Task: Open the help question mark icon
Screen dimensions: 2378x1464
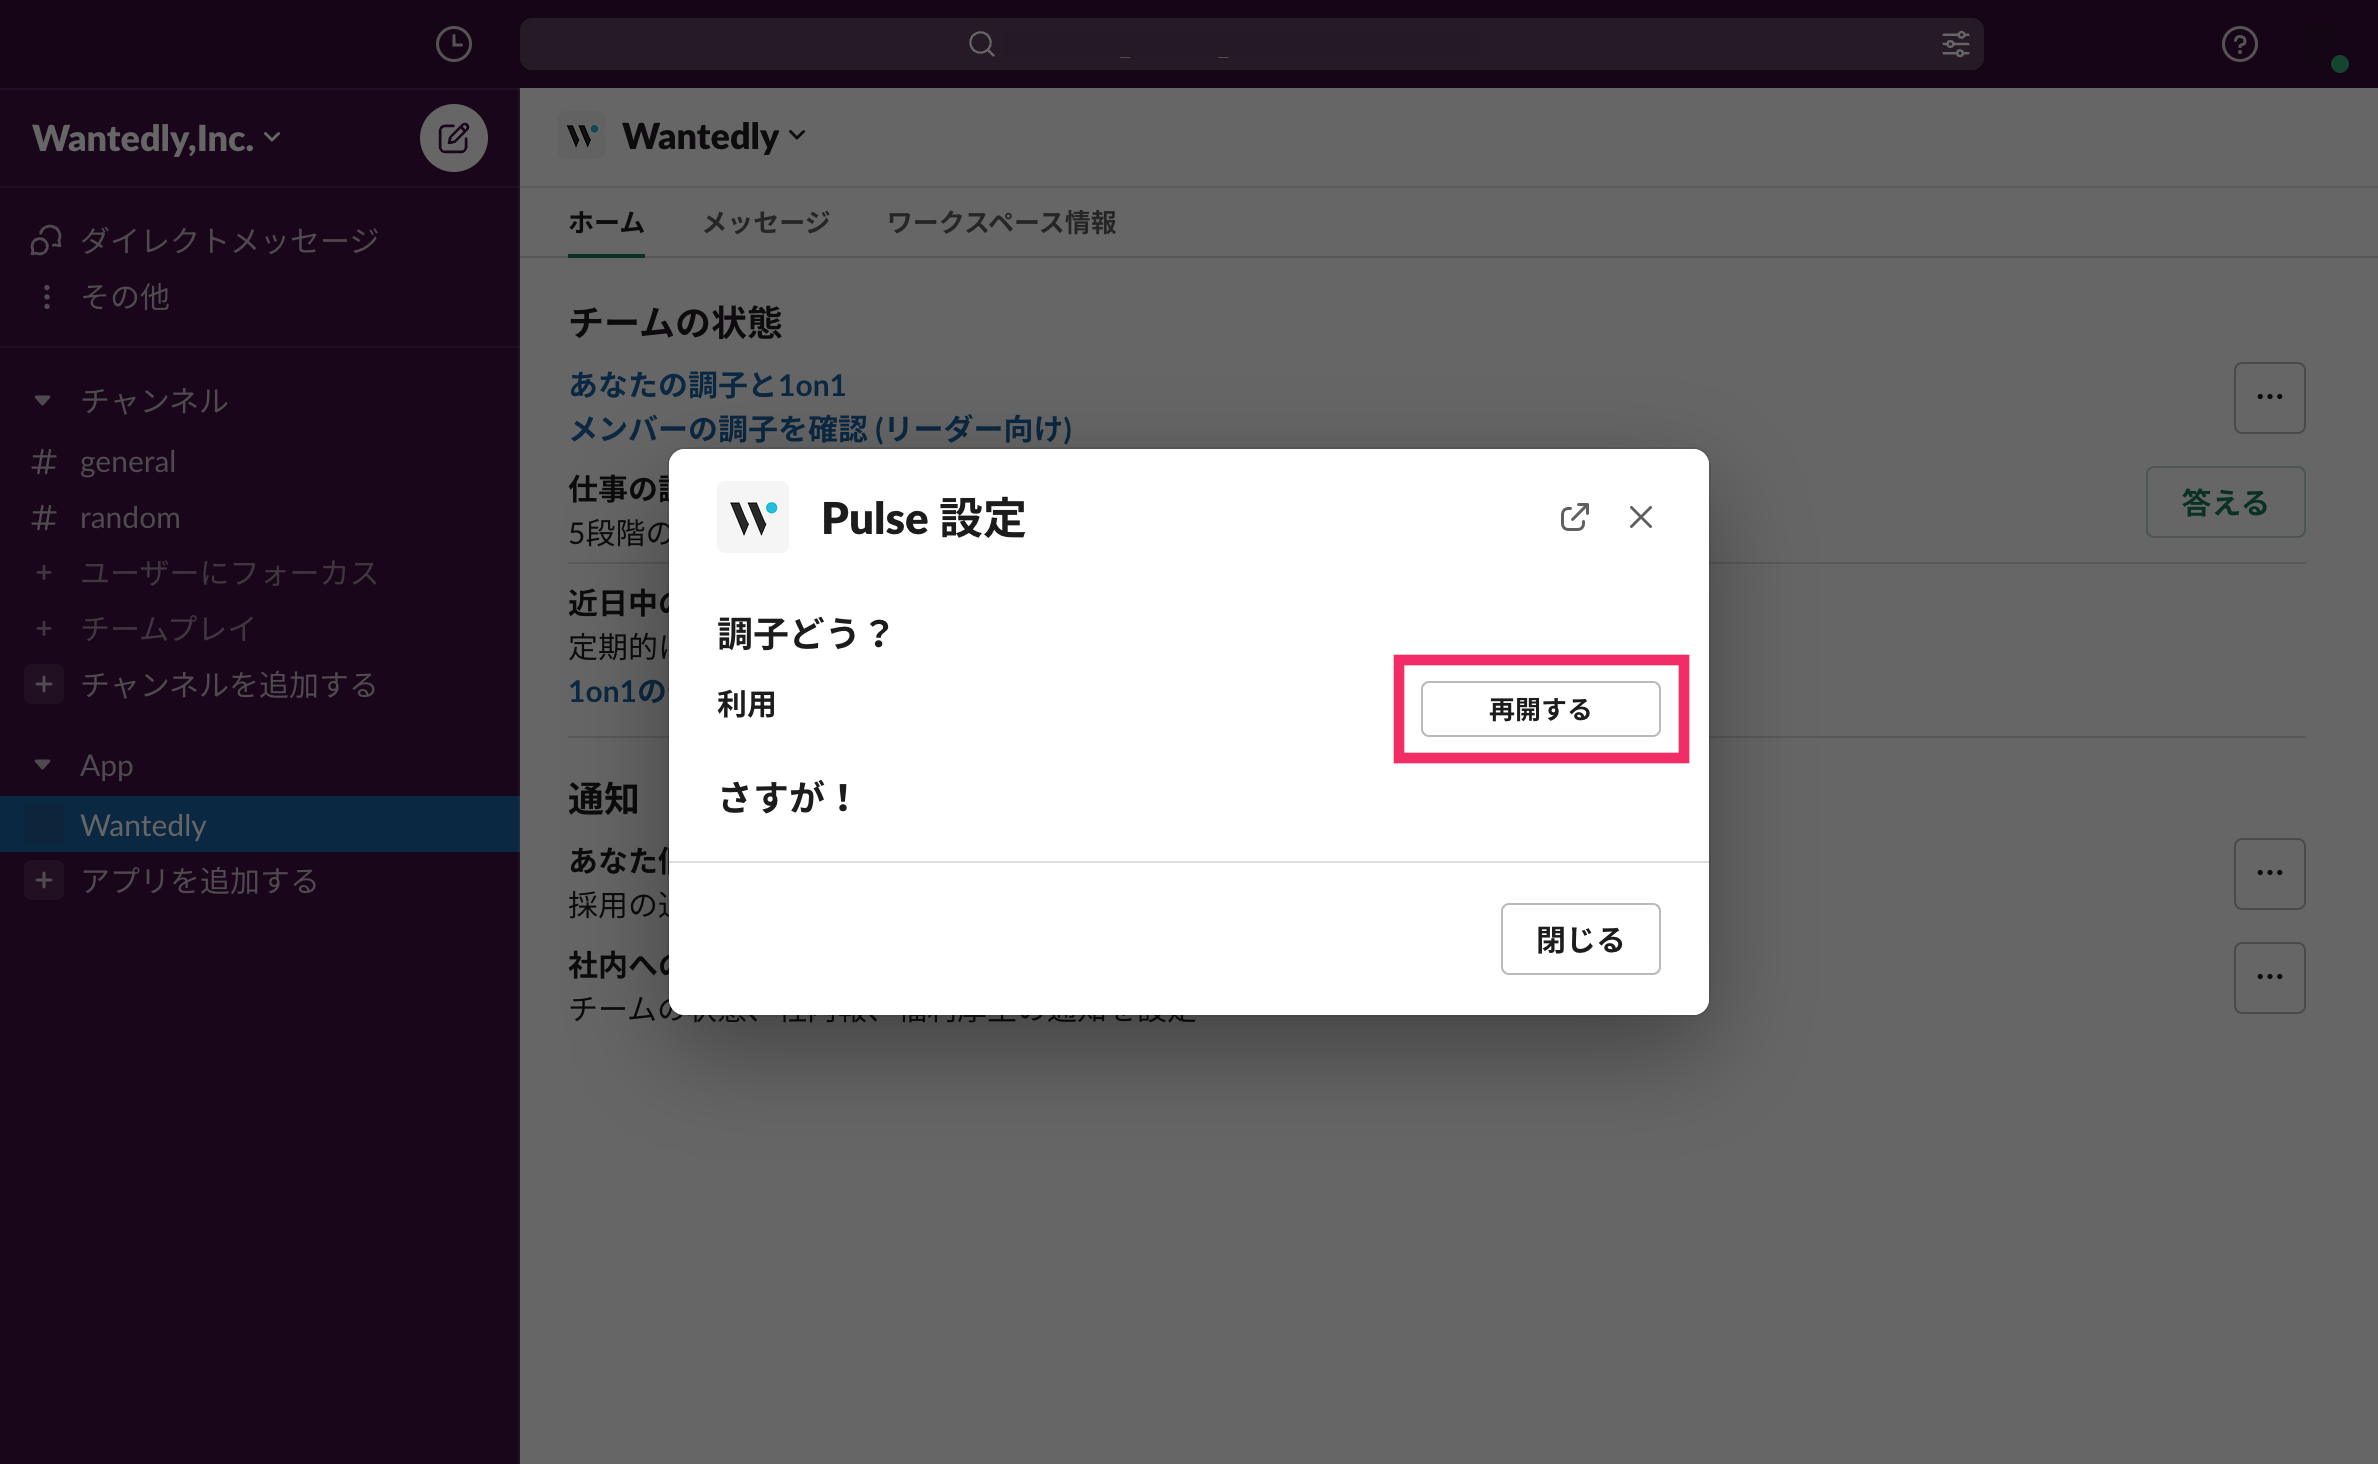Action: tap(2240, 44)
